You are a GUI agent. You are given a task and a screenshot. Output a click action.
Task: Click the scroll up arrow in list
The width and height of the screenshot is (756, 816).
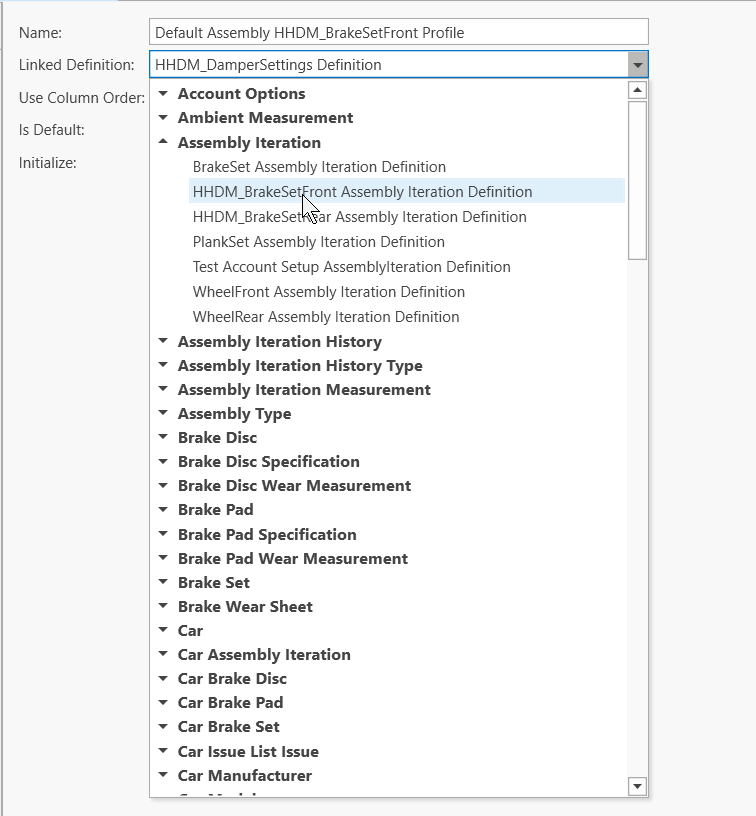click(x=637, y=90)
